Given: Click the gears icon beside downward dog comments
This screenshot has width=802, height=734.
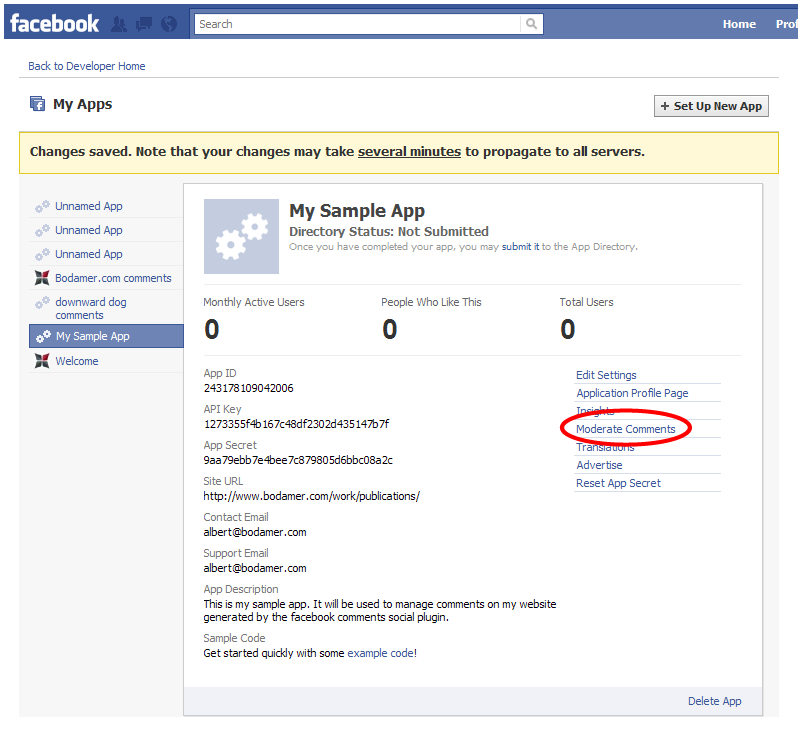Looking at the screenshot, I should tap(42, 303).
